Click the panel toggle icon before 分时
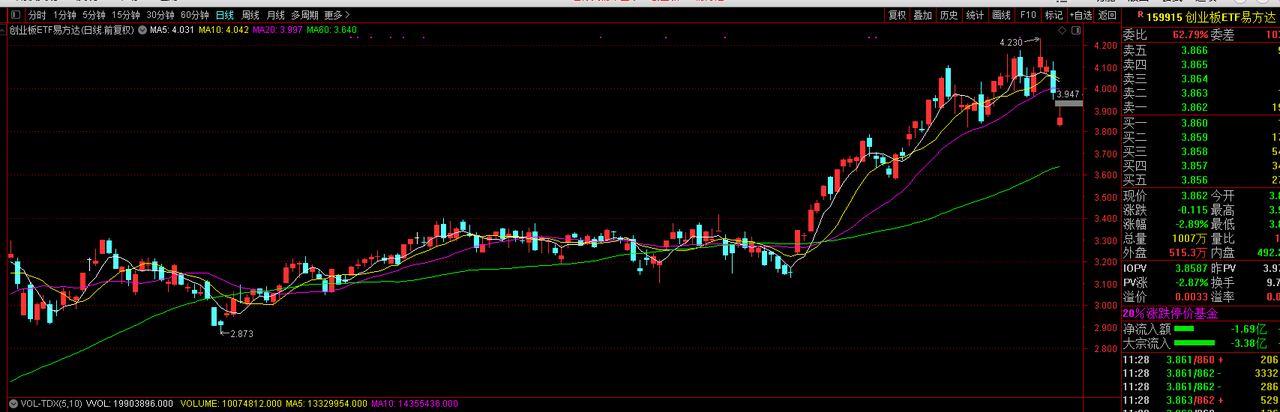The height and width of the screenshot is (412, 1280). pos(15,15)
